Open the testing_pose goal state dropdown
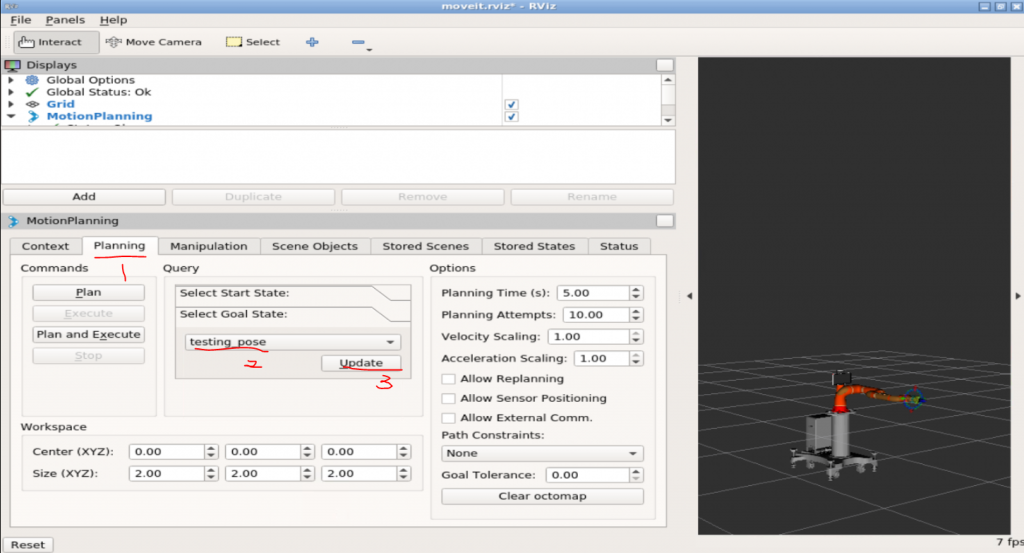Screen dimensions: 1024x553 [293, 342]
